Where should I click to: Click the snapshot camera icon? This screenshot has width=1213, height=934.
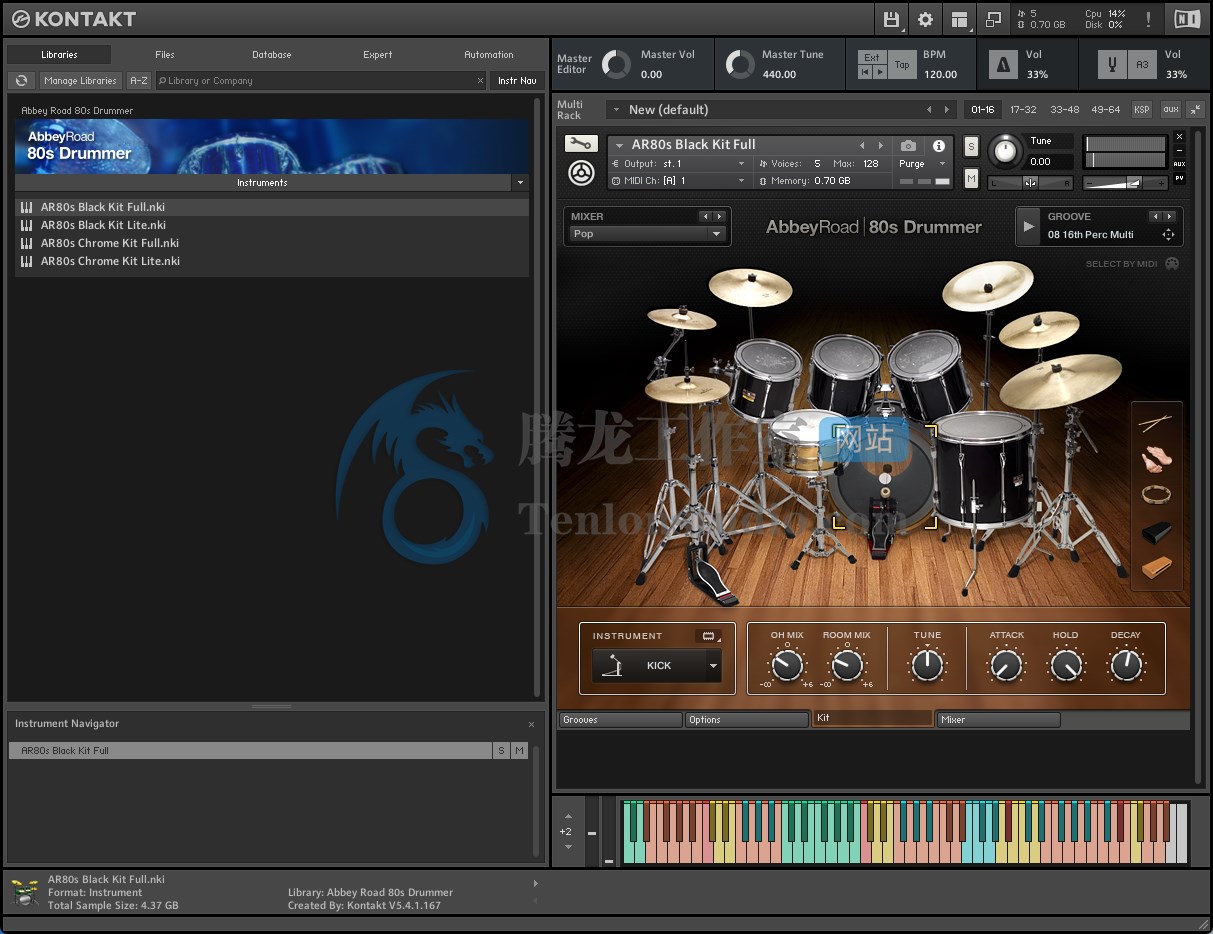[x=908, y=146]
